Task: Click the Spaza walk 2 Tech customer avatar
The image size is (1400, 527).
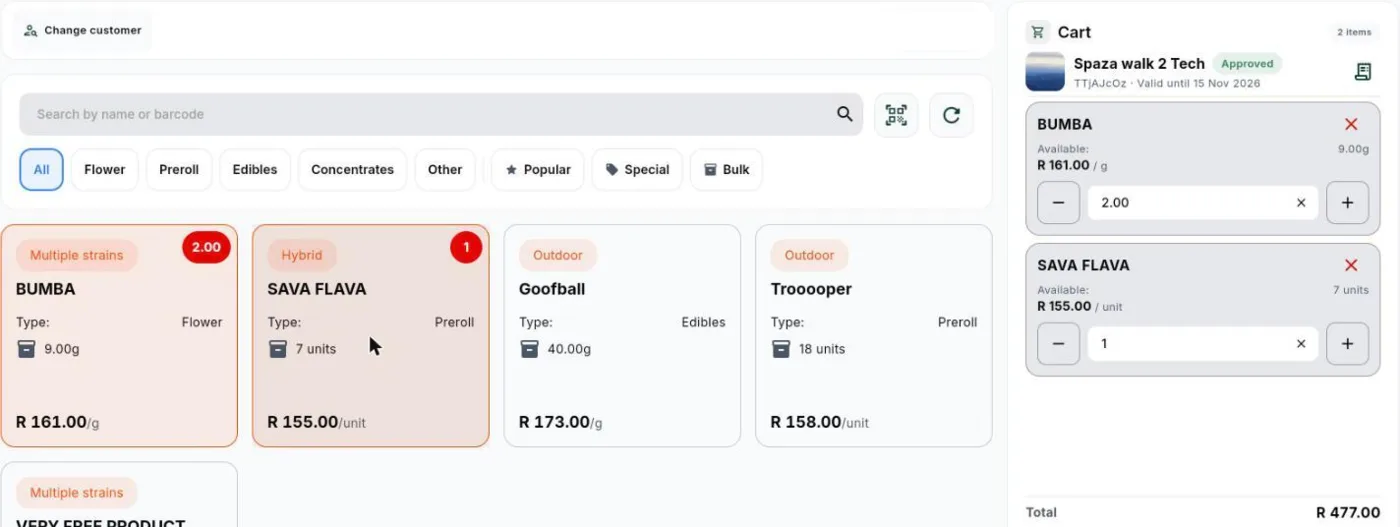Action: click(x=1045, y=72)
